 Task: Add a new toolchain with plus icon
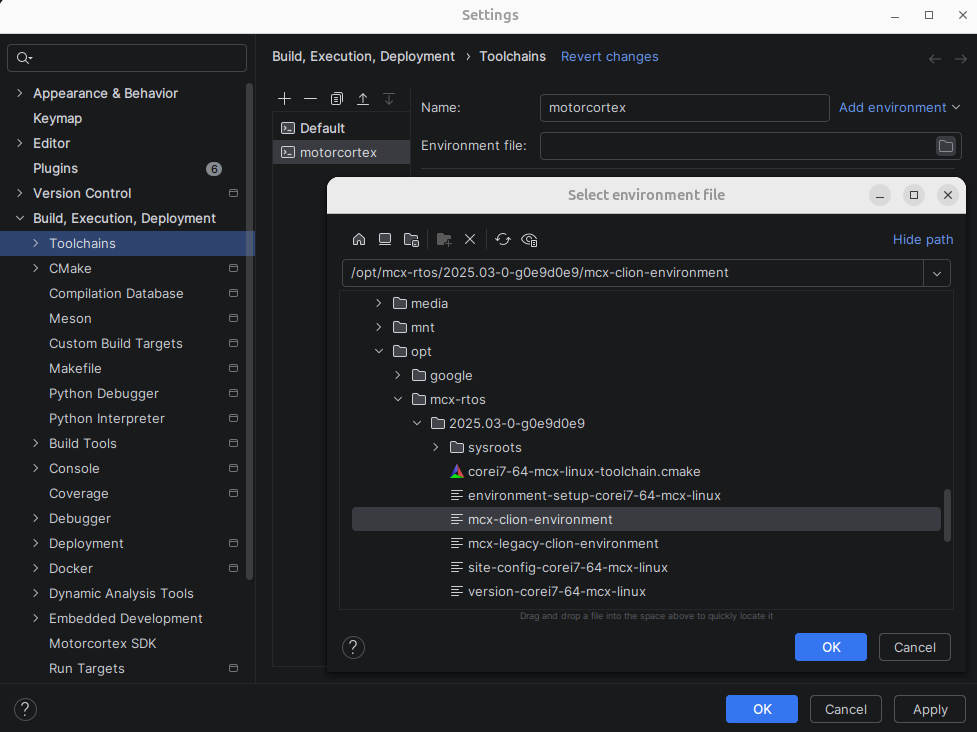285,99
